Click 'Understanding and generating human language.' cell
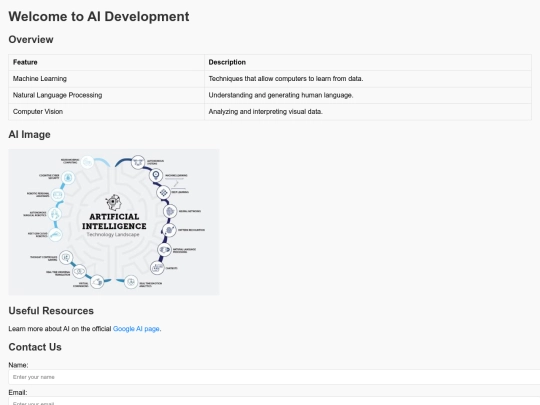This screenshot has height=405, width=540. pyautogui.click(x=368, y=95)
